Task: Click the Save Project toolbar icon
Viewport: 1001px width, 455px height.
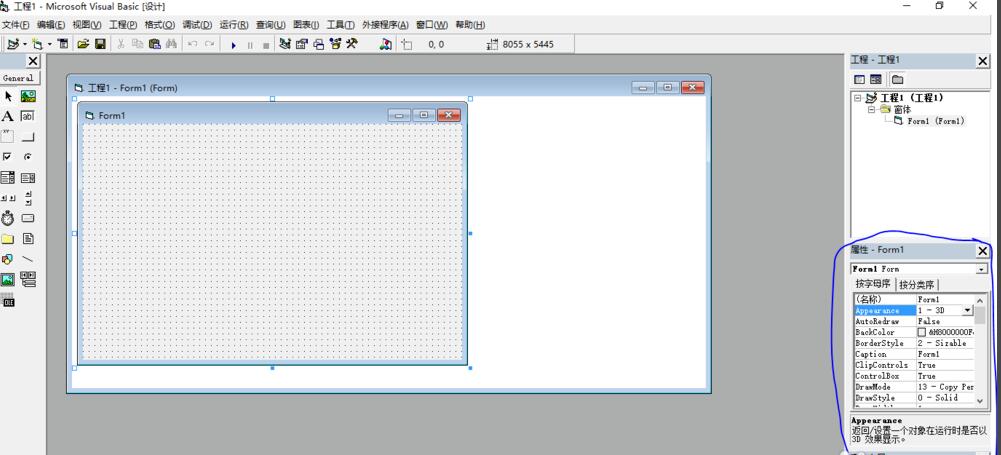Action: [100, 44]
